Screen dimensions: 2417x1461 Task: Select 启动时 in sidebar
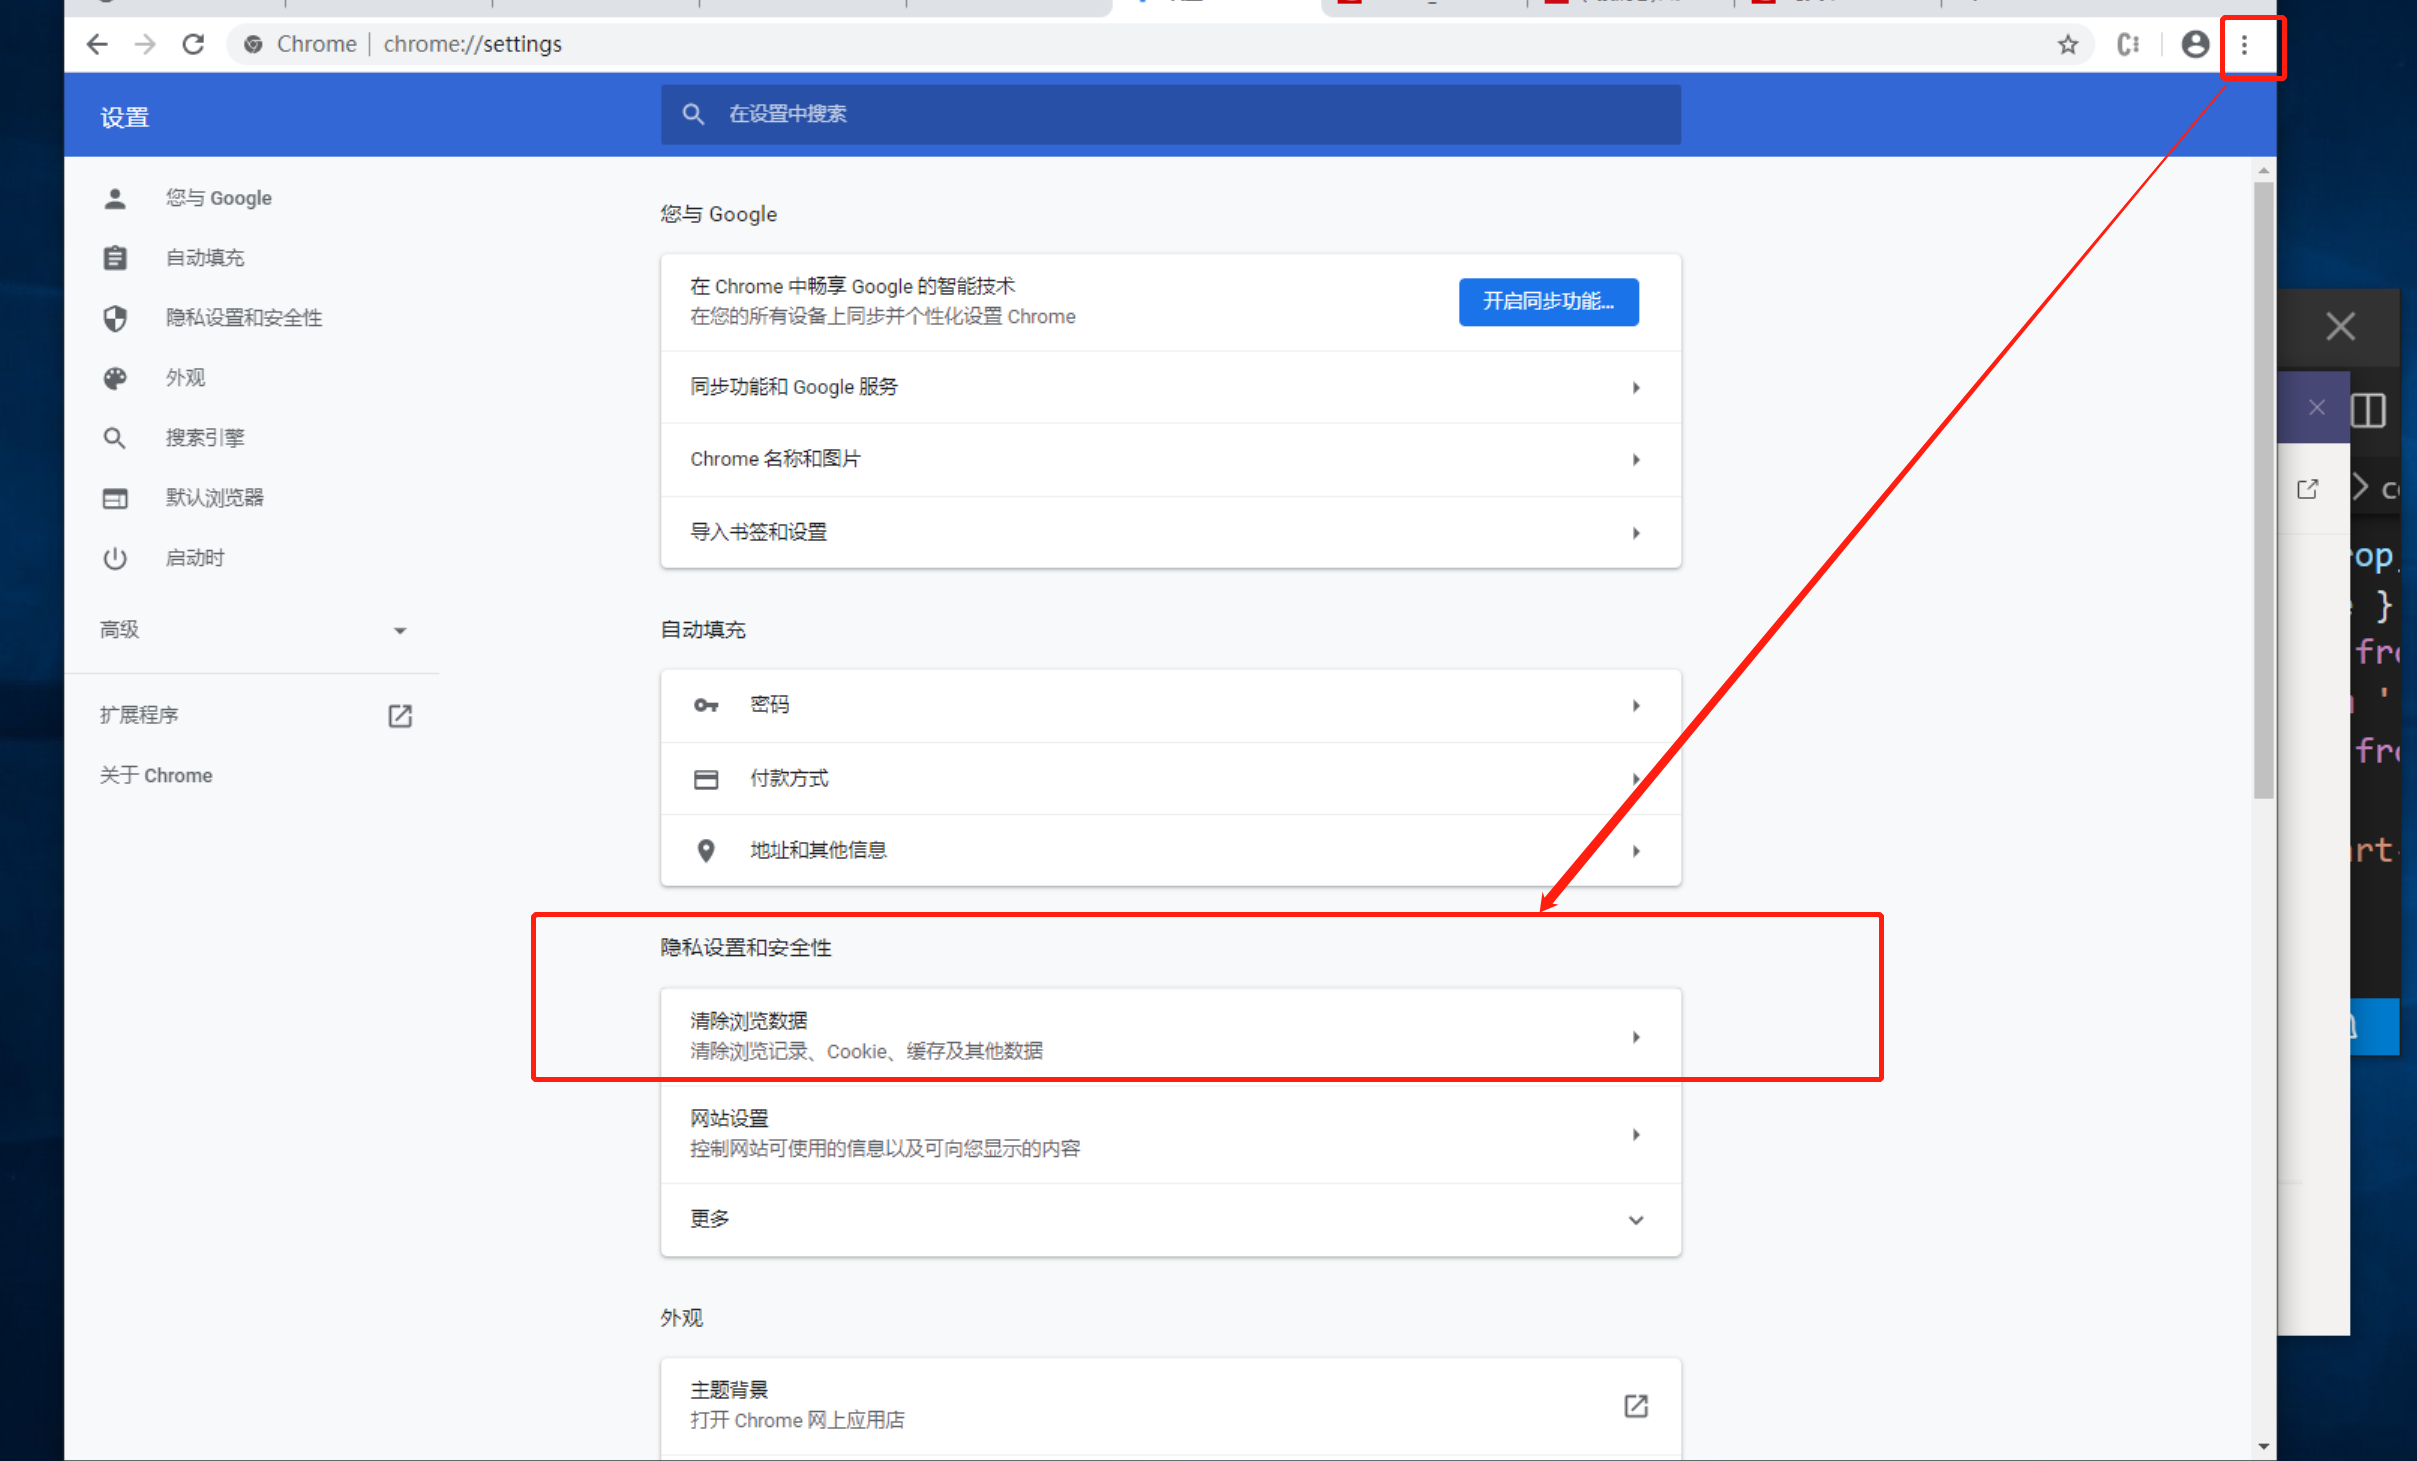tap(195, 558)
